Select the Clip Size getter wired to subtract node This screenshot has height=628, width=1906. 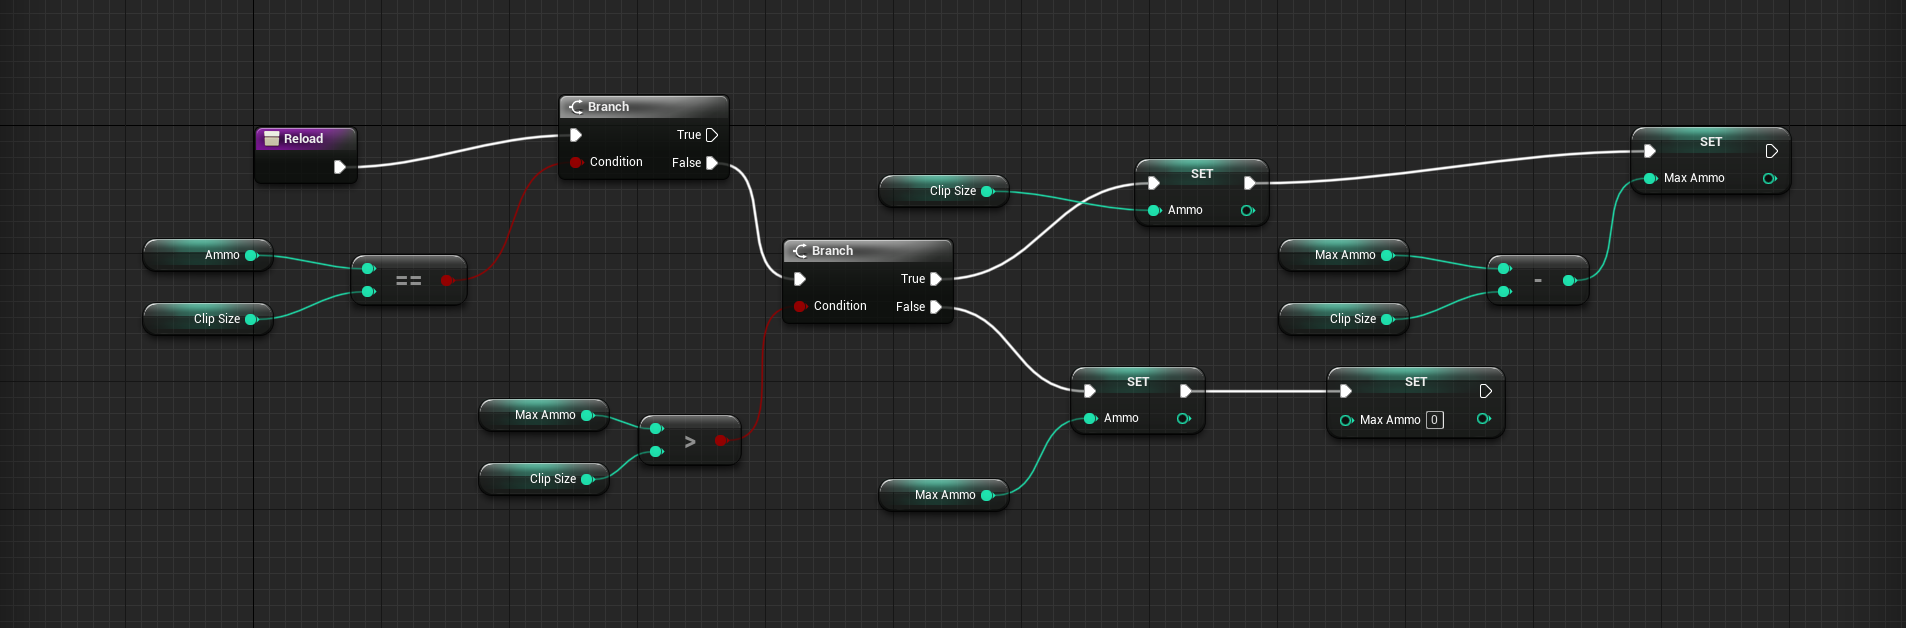[1344, 319]
